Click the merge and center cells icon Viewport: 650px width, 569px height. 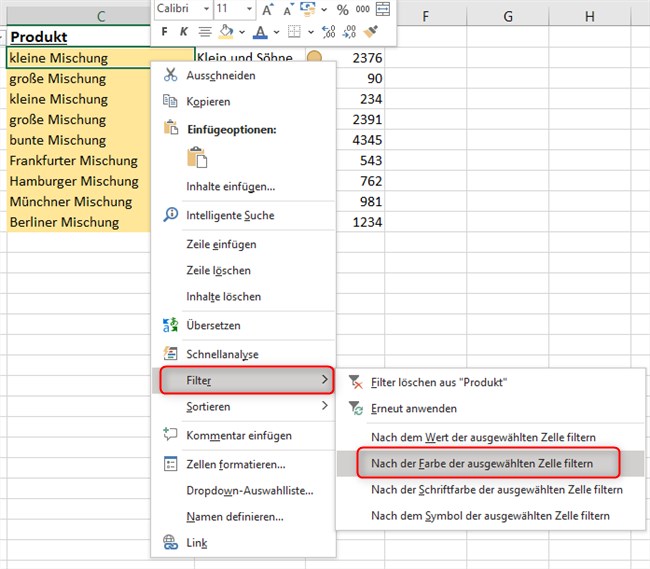click(383, 9)
